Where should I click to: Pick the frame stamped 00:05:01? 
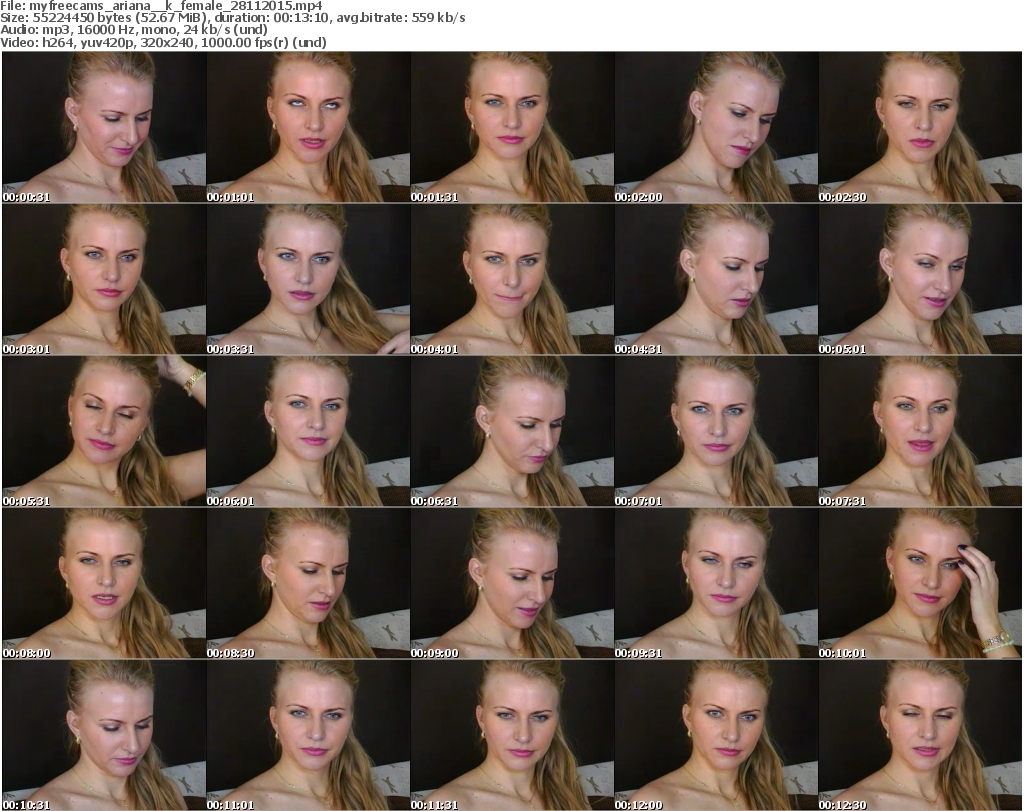click(x=920, y=279)
